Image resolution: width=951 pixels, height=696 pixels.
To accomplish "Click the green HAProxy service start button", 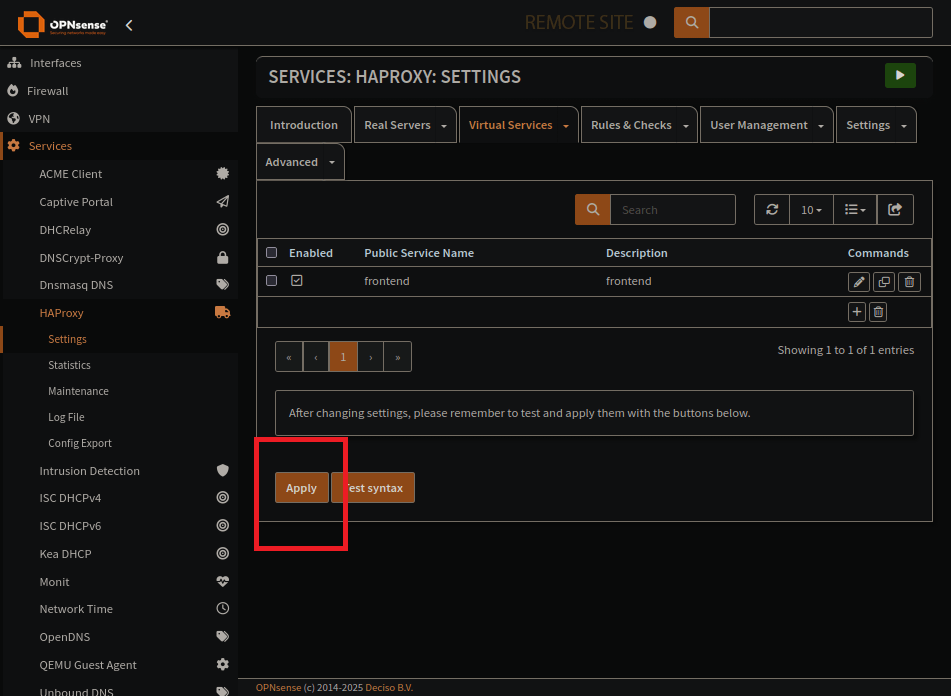I will [900, 75].
